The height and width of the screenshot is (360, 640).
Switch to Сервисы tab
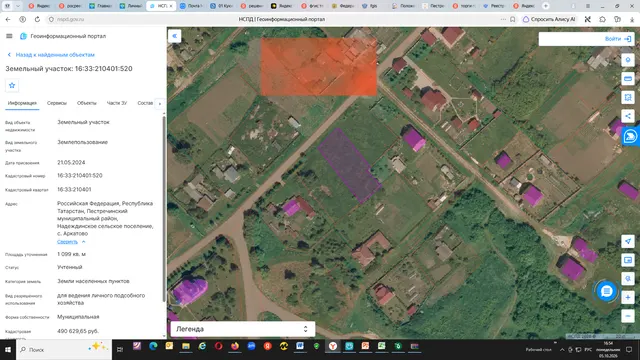pos(57,103)
